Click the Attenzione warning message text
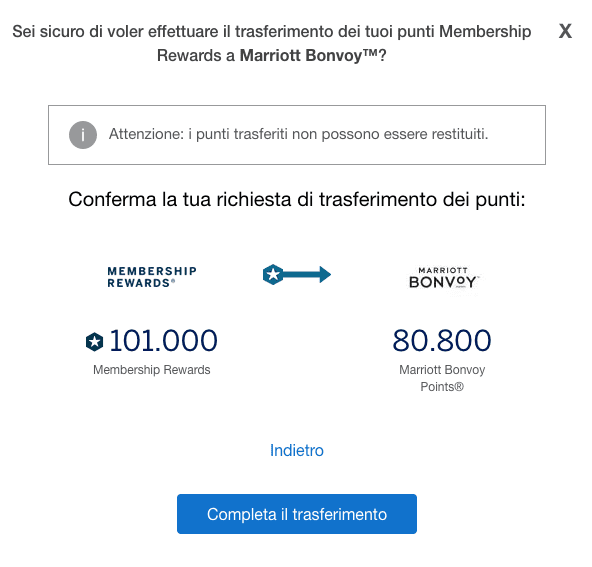This screenshot has width=592, height=567. point(299,134)
